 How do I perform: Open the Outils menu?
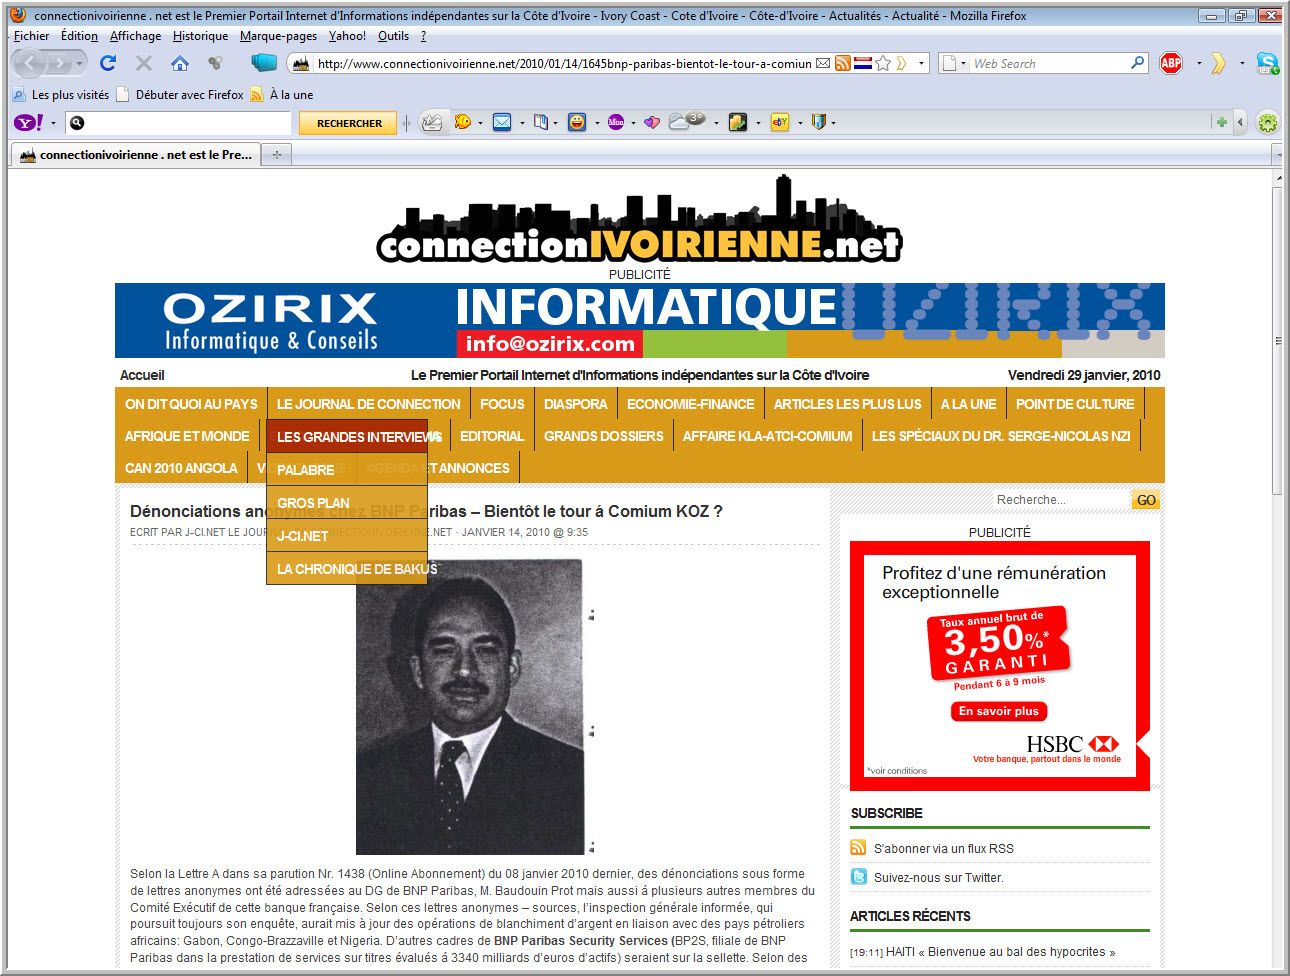393,36
